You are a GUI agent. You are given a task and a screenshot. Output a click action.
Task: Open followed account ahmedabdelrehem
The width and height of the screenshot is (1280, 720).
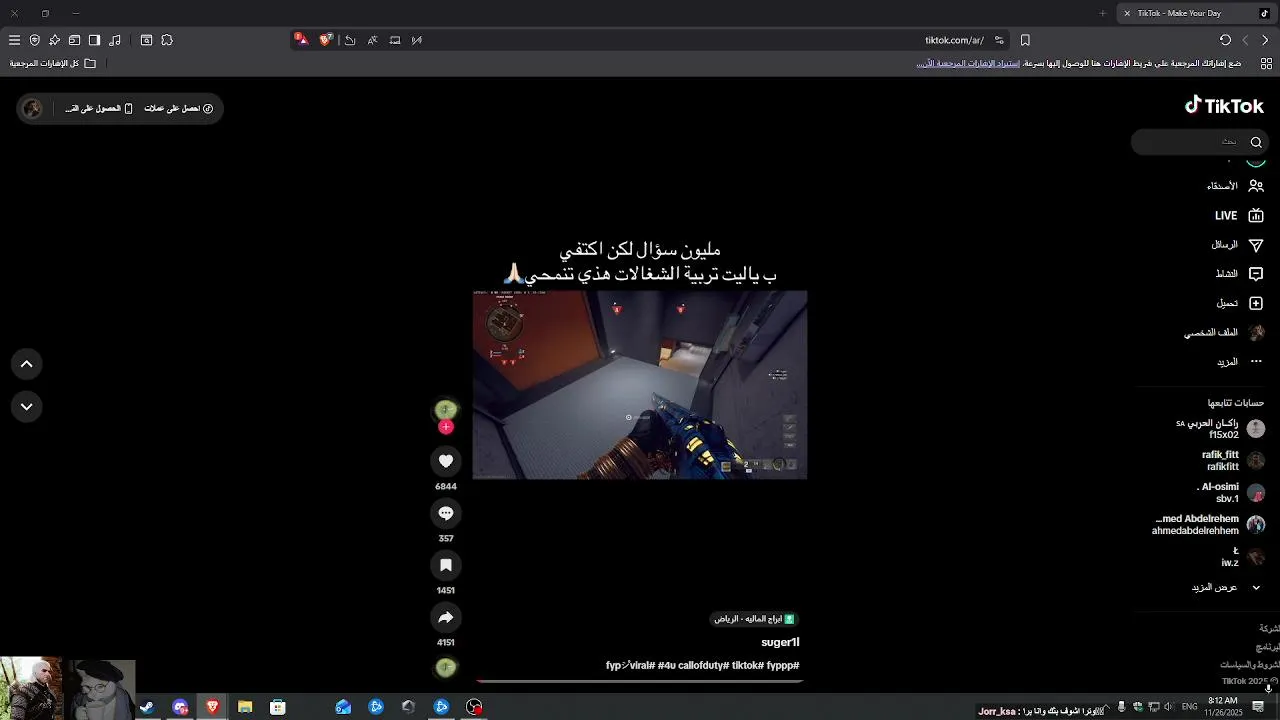[1209, 525]
